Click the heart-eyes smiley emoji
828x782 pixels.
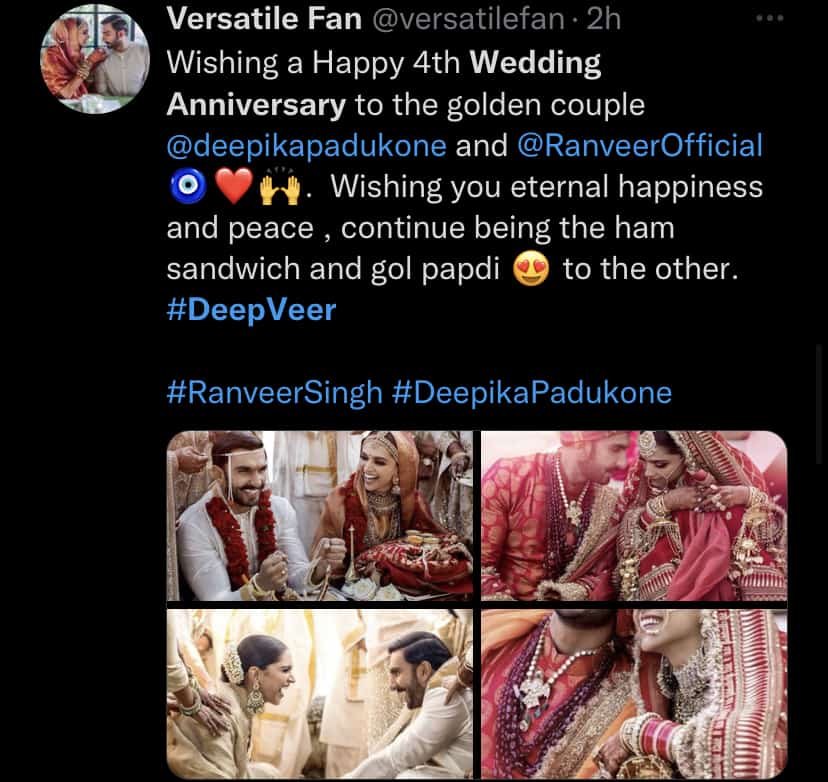click(x=530, y=270)
